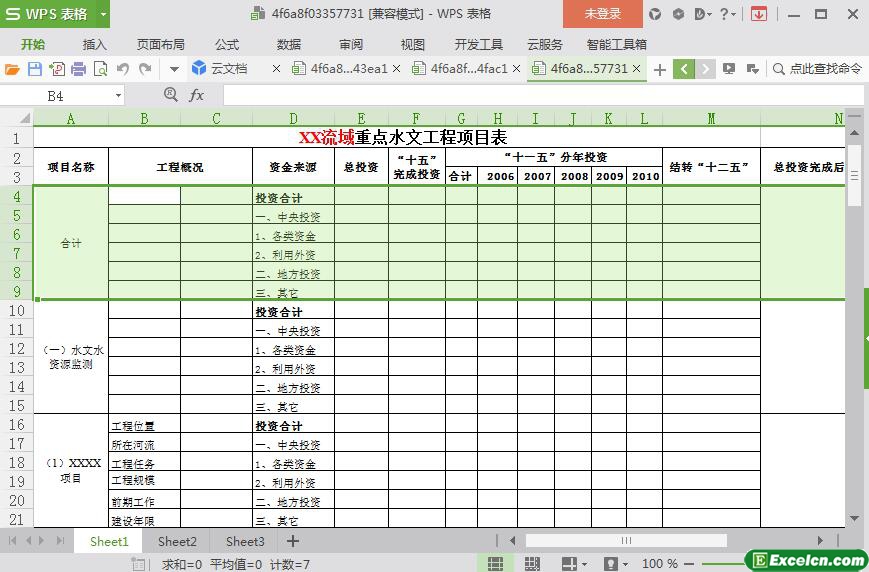
Task: Click the WPS 表格 application button
Action: [x=48, y=14]
